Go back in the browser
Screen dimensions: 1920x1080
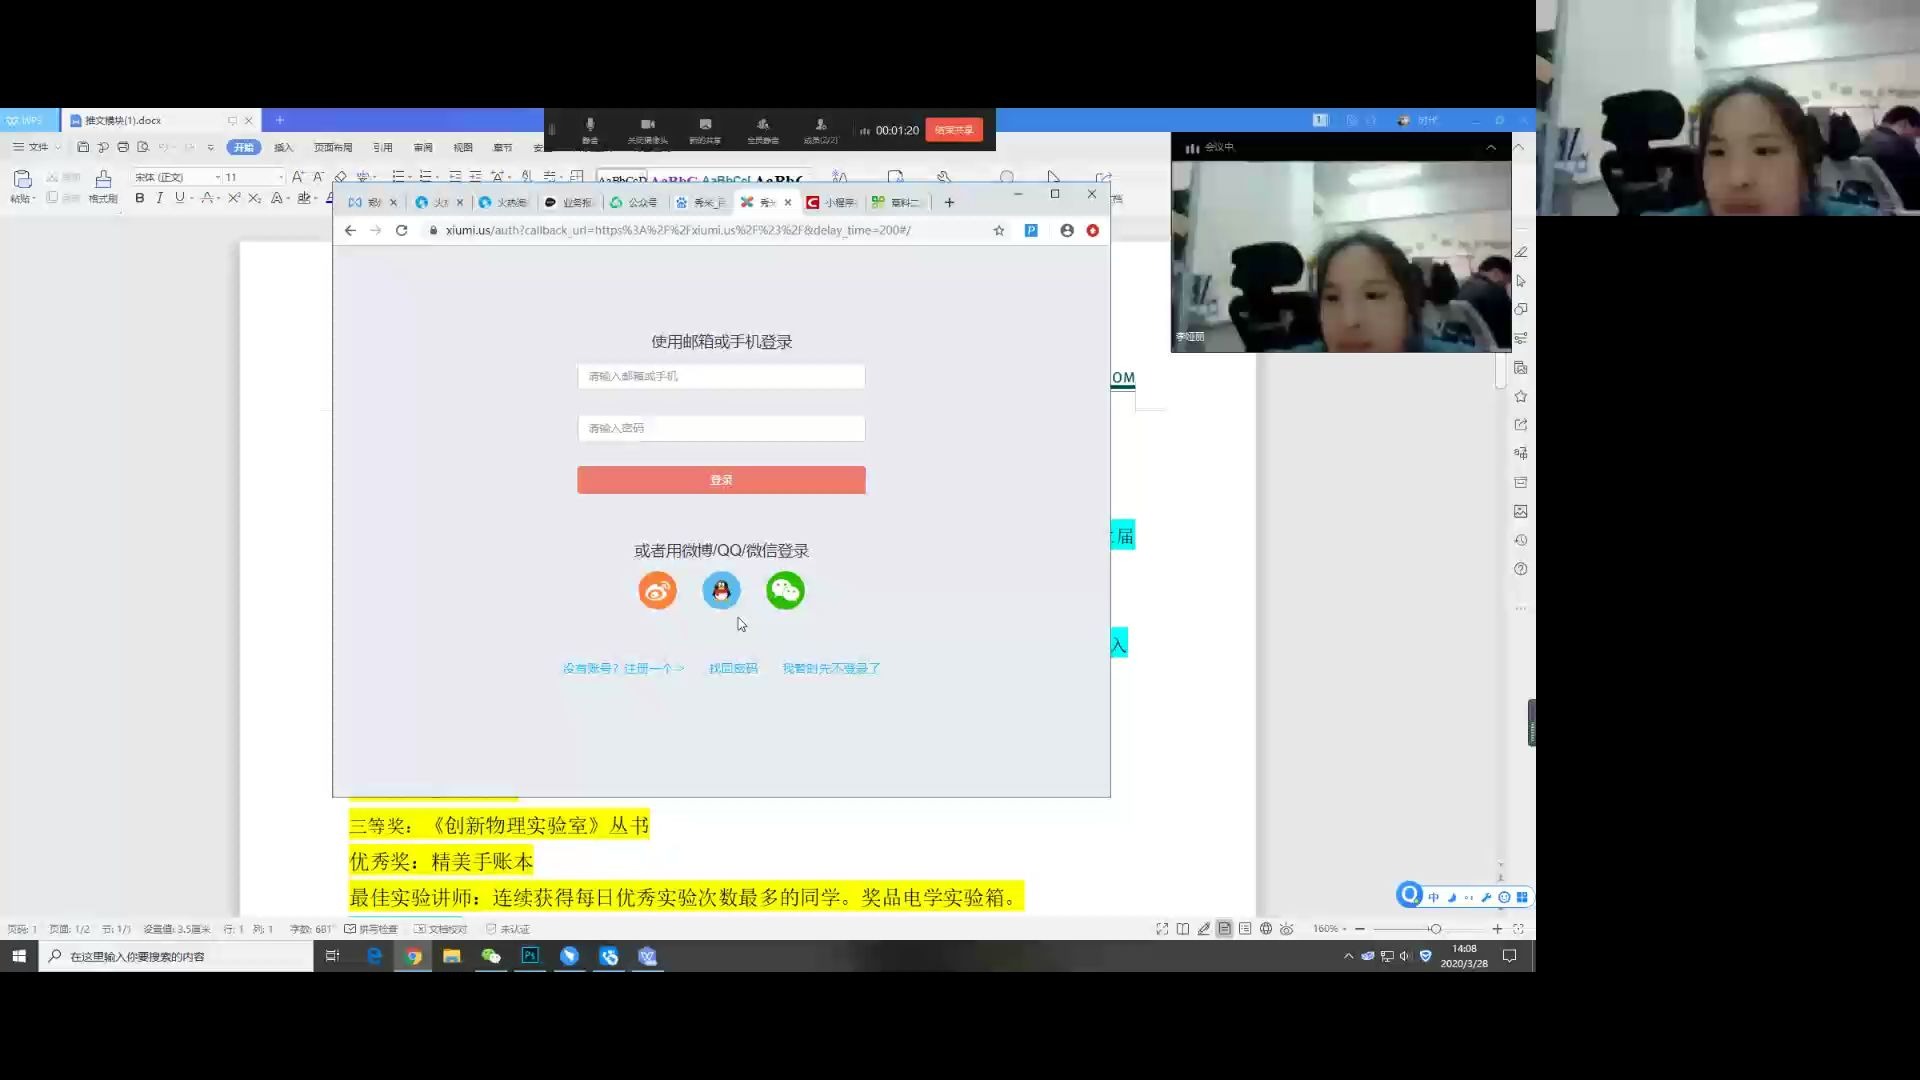click(350, 230)
